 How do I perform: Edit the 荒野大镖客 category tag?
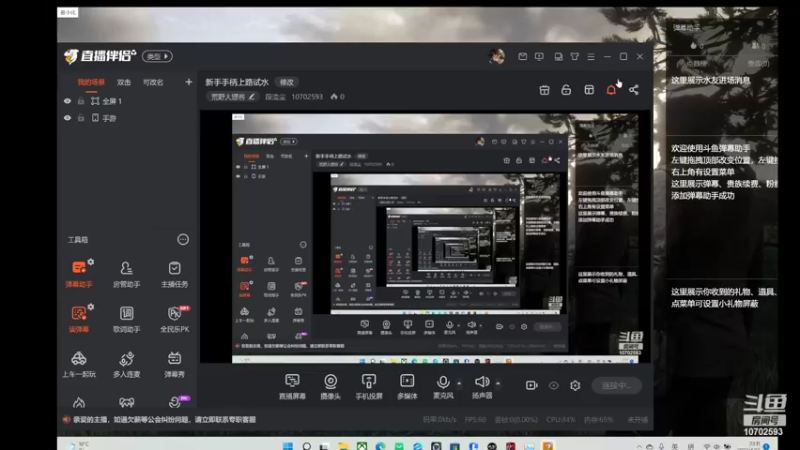click(x=233, y=96)
